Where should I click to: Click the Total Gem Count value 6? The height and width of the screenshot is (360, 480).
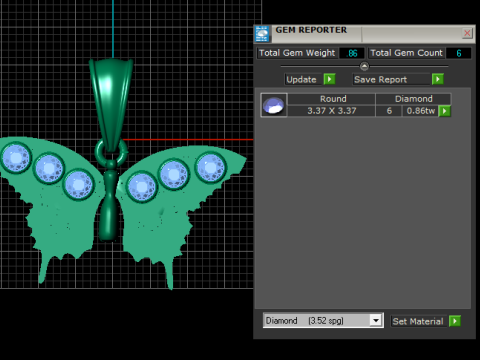click(x=459, y=53)
